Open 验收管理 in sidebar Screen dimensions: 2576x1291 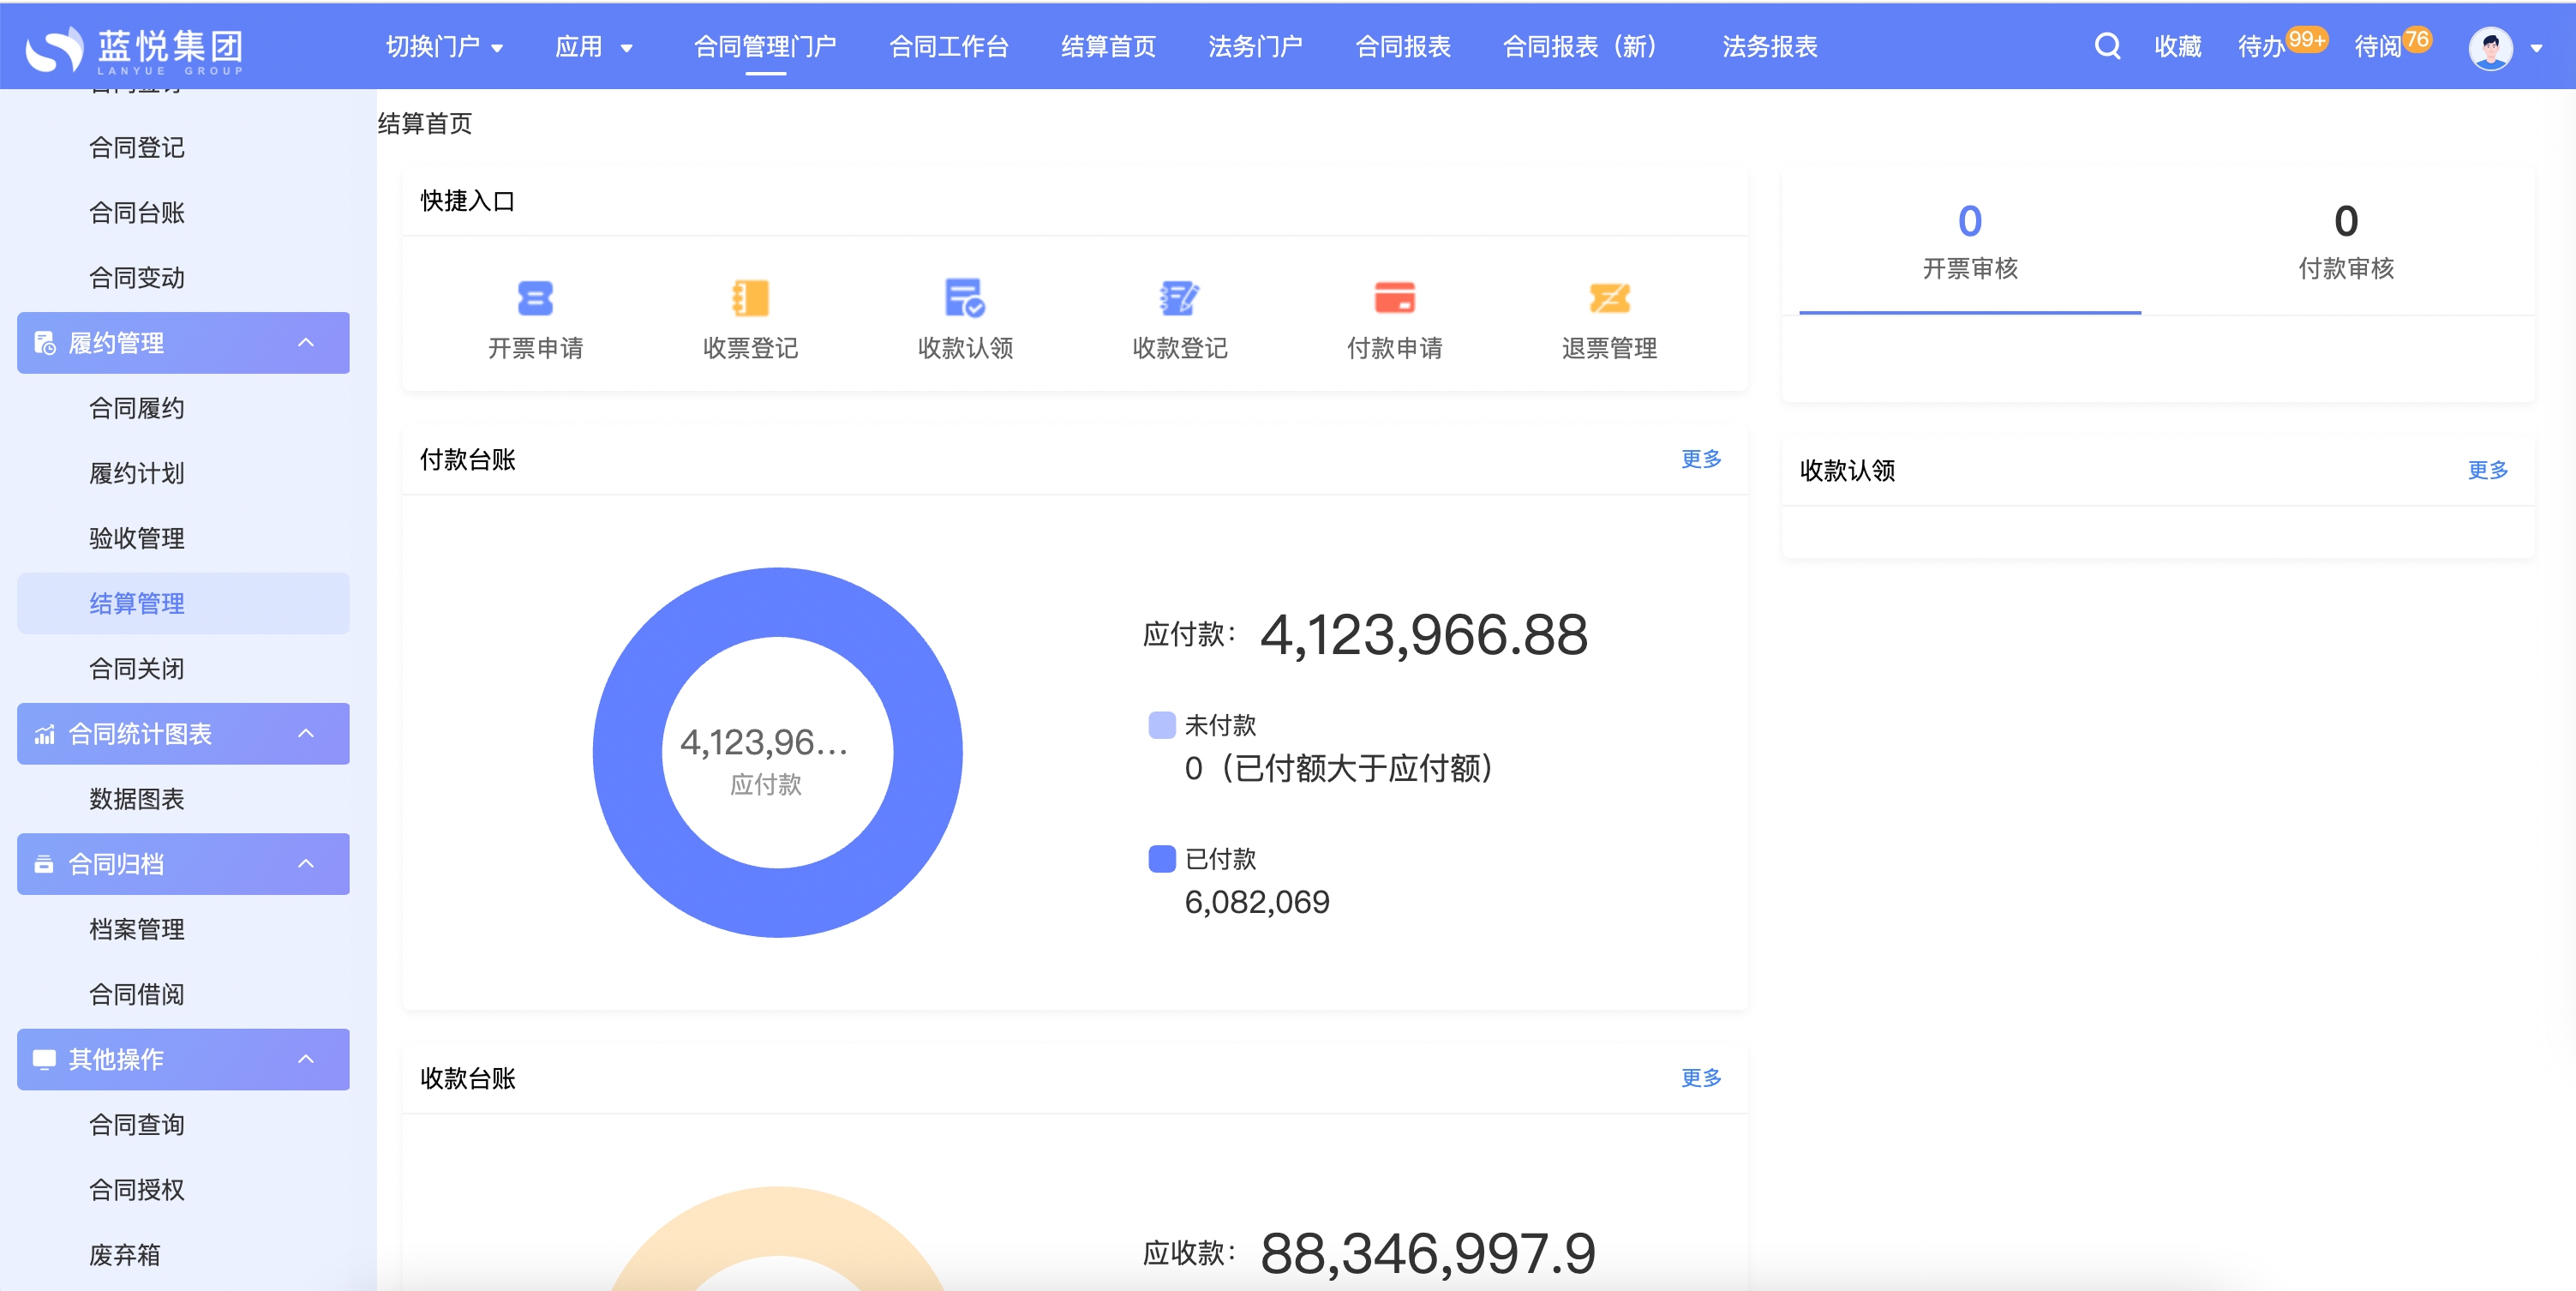click(x=137, y=538)
